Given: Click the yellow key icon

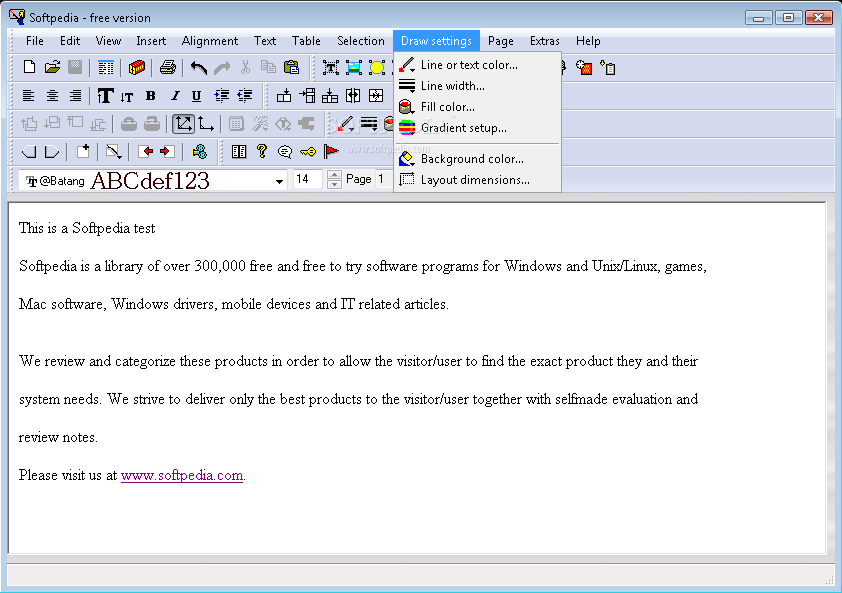Looking at the screenshot, I should coord(308,152).
